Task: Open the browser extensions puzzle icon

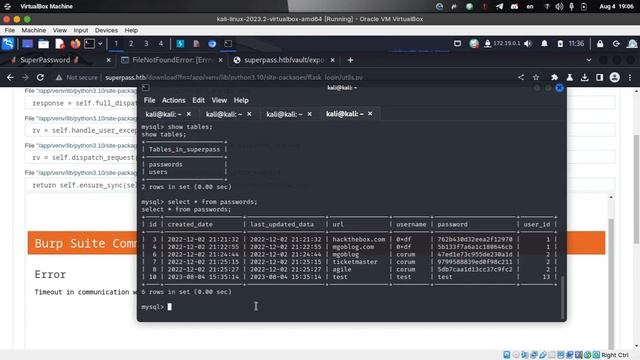Action: pos(554,77)
